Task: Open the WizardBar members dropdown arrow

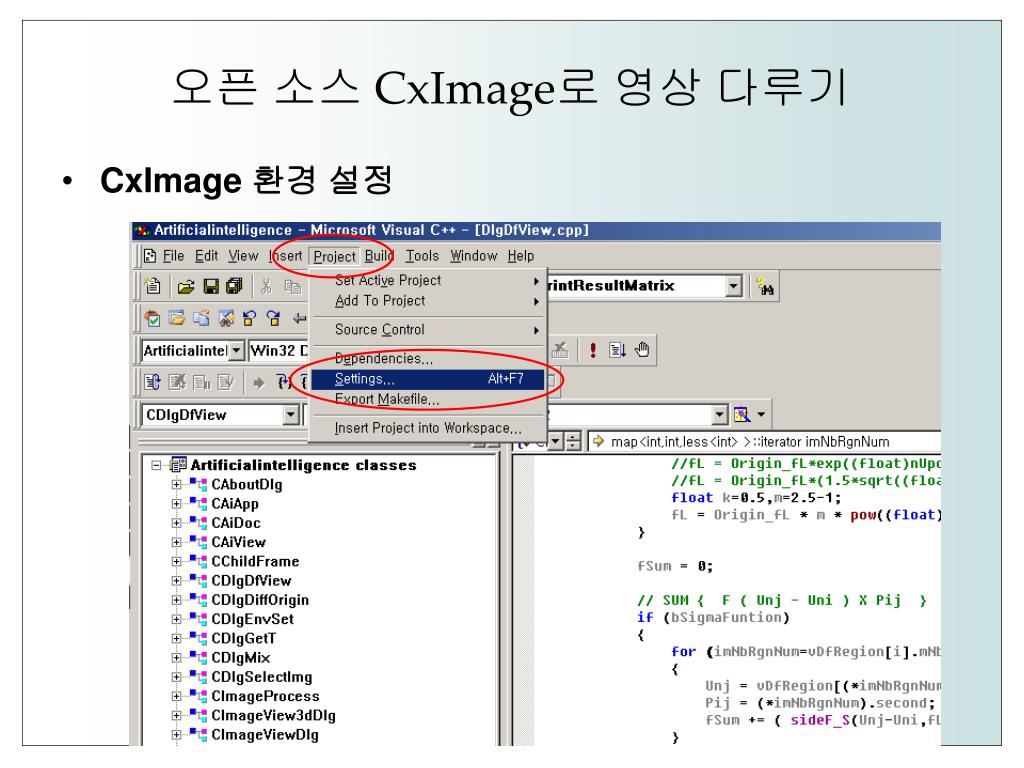Action: (x=719, y=415)
